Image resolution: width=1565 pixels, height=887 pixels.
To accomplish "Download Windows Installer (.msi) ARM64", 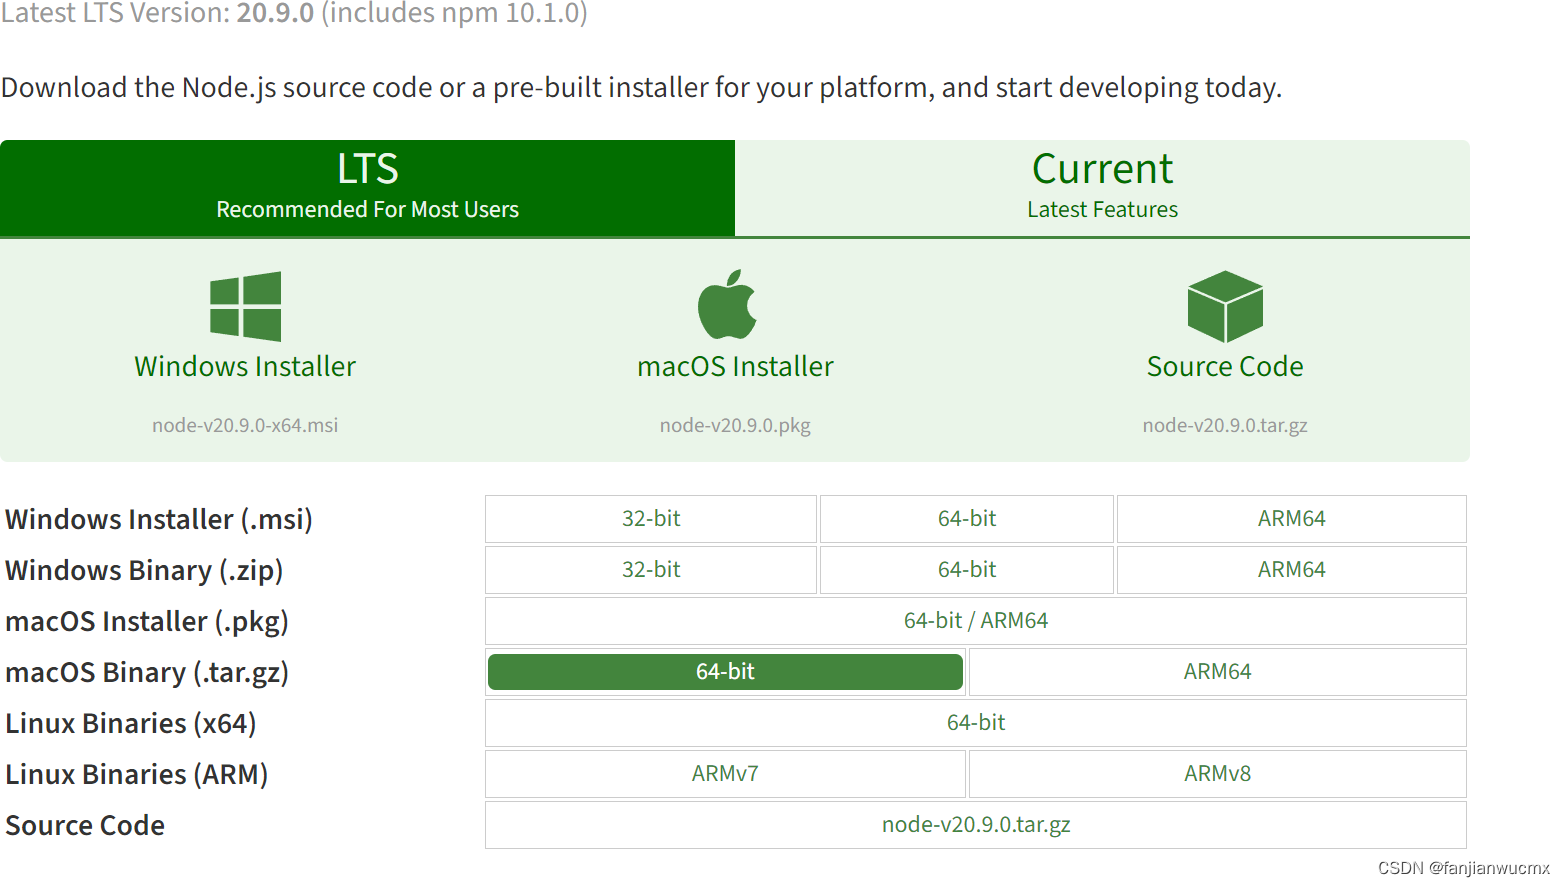I will coord(1291,519).
